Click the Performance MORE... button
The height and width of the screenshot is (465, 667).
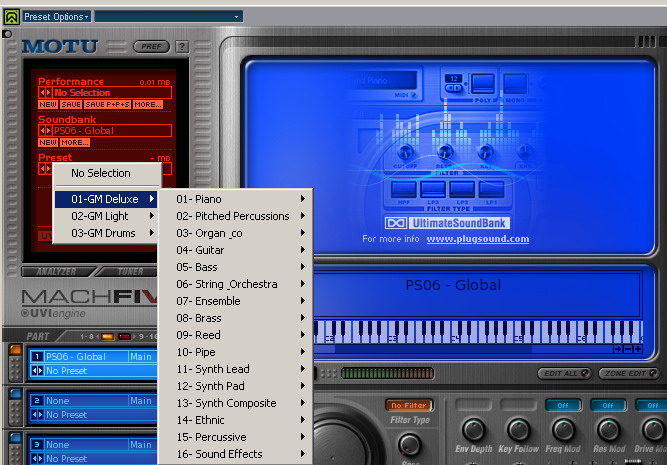(x=148, y=104)
